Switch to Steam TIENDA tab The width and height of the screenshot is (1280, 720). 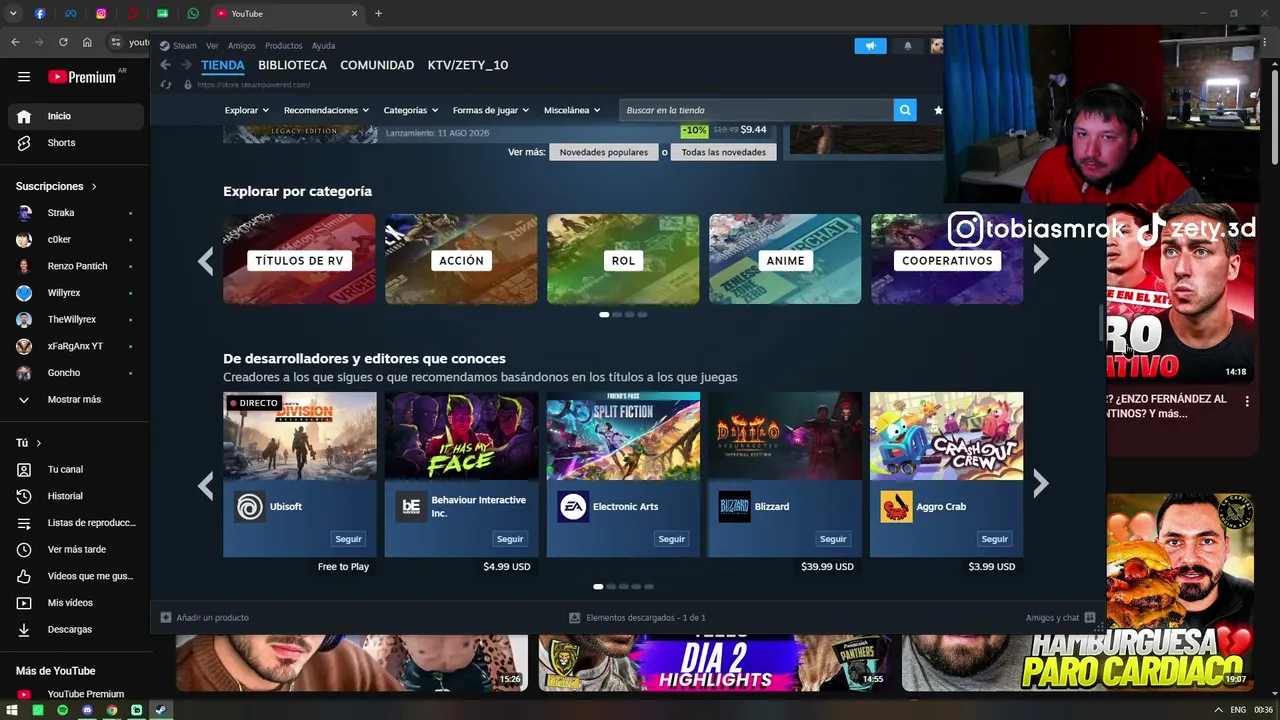coord(222,65)
